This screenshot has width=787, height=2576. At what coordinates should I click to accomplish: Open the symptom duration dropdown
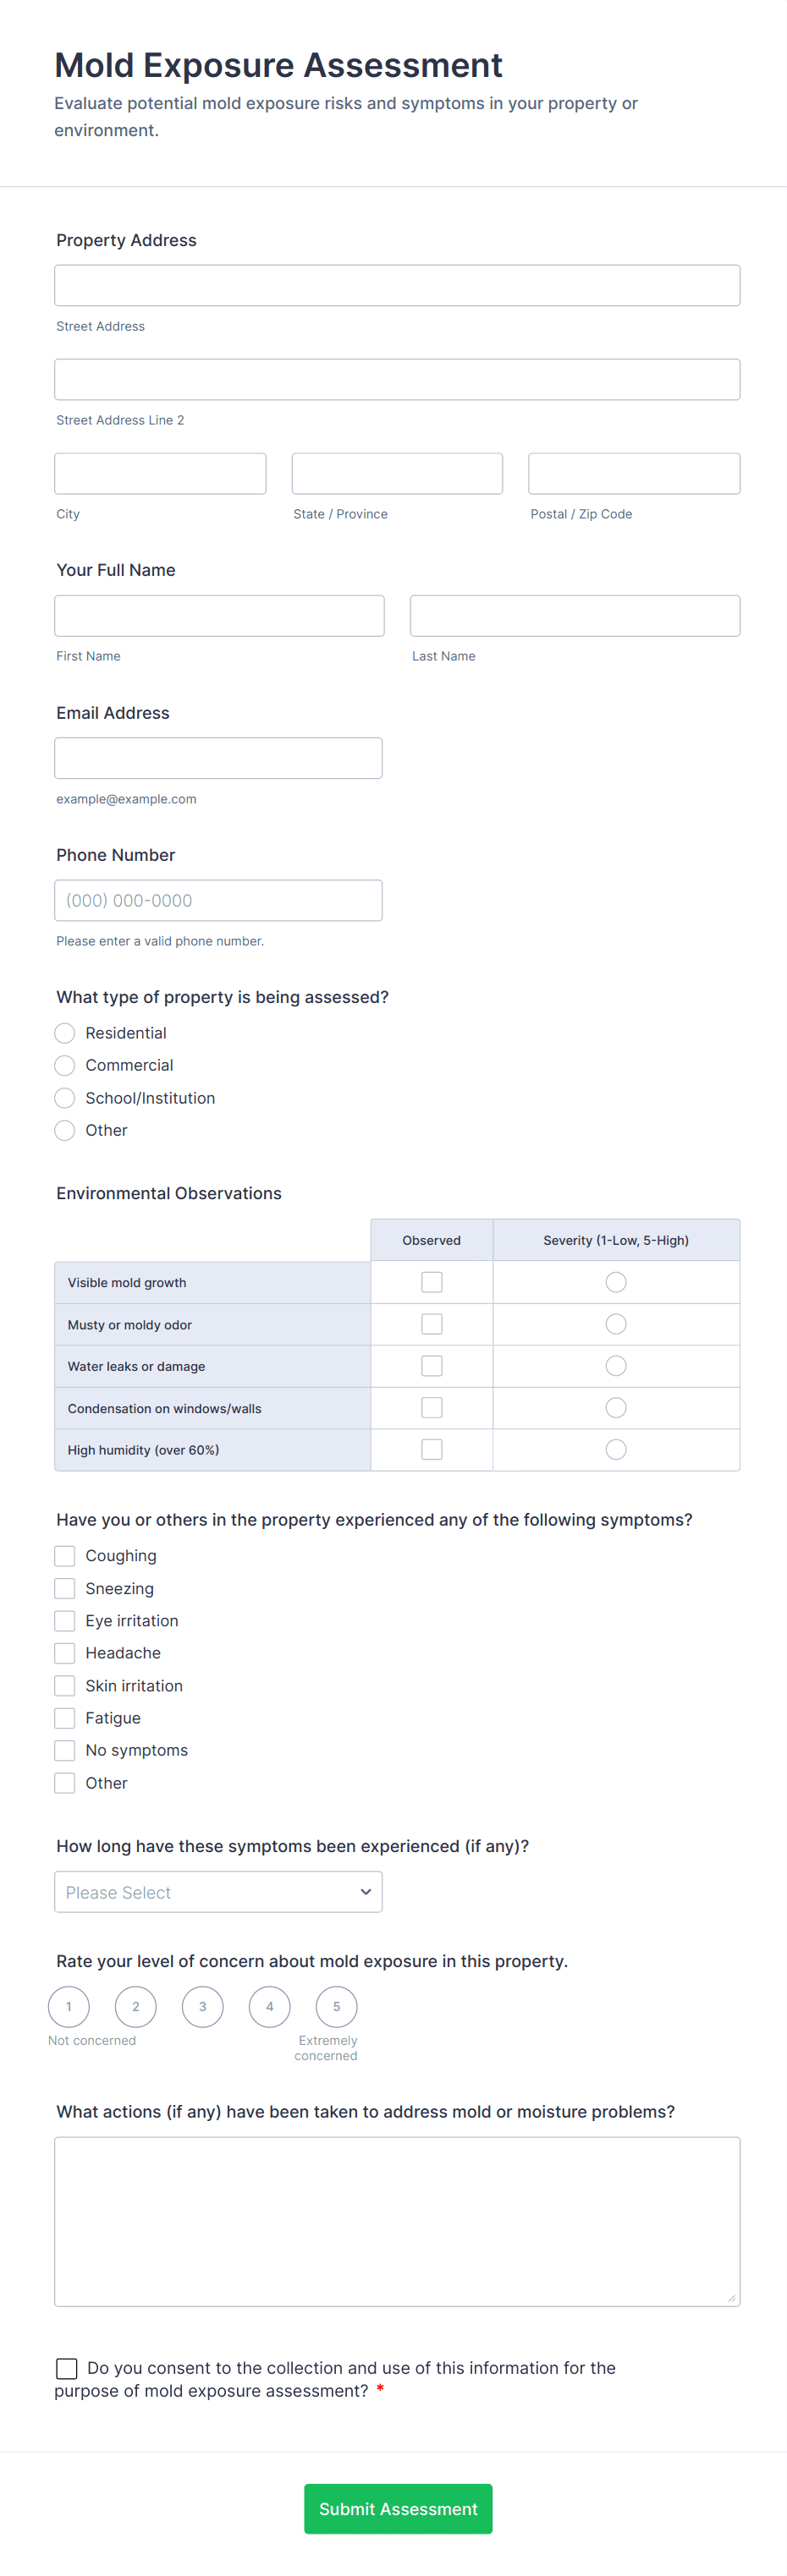pos(218,1891)
